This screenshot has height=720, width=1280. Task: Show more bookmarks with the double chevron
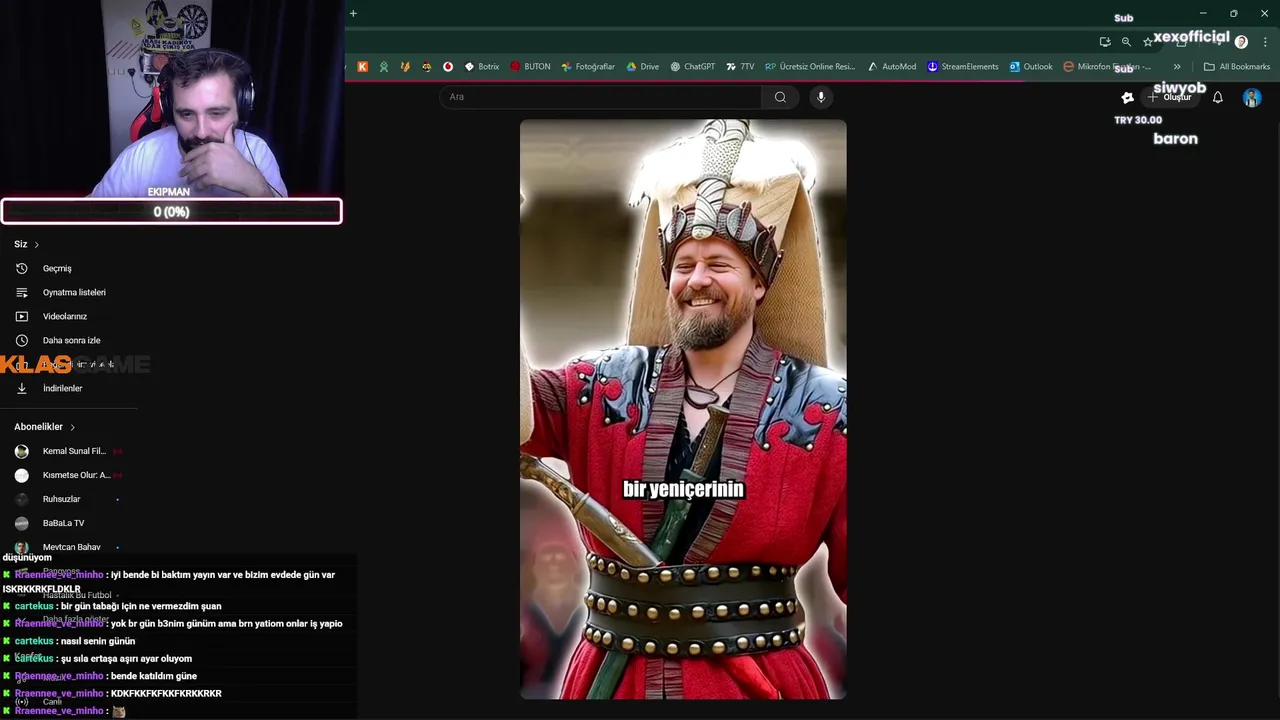click(1177, 67)
